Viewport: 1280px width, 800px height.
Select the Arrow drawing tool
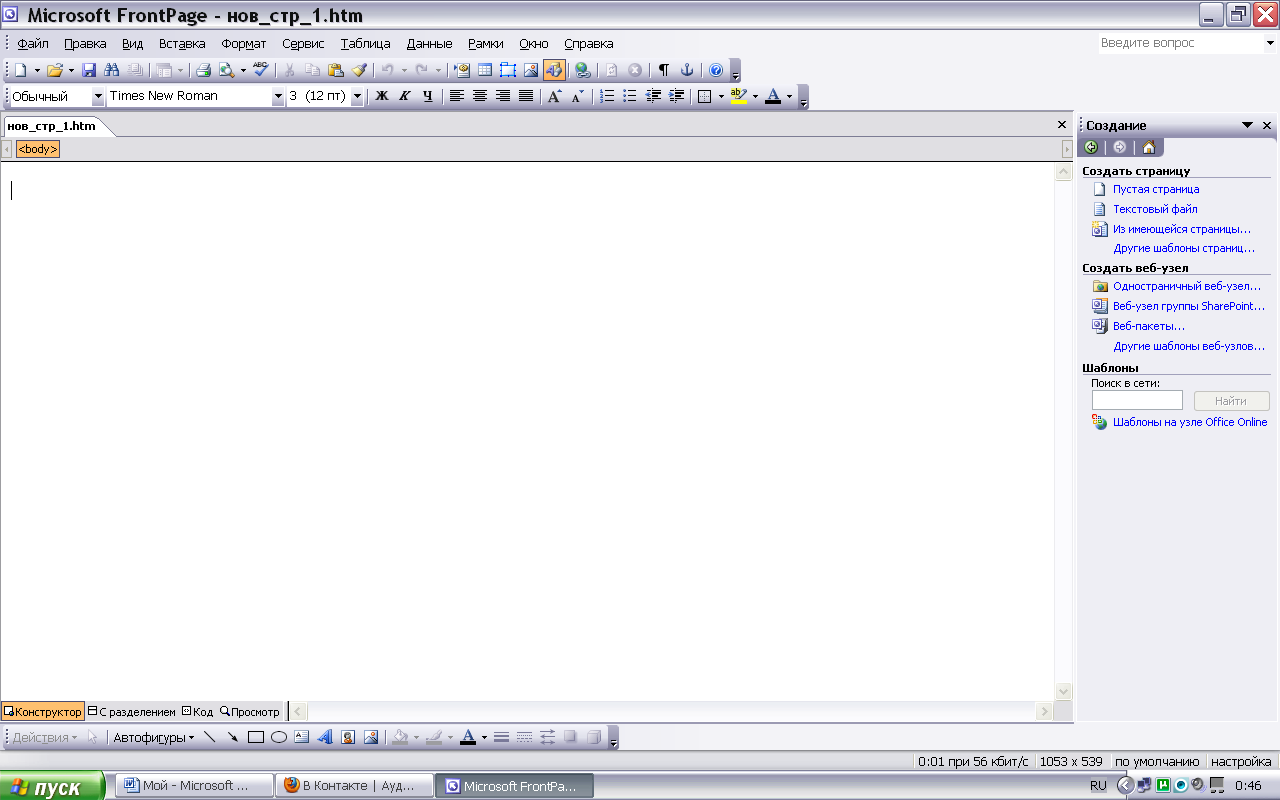click(232, 737)
